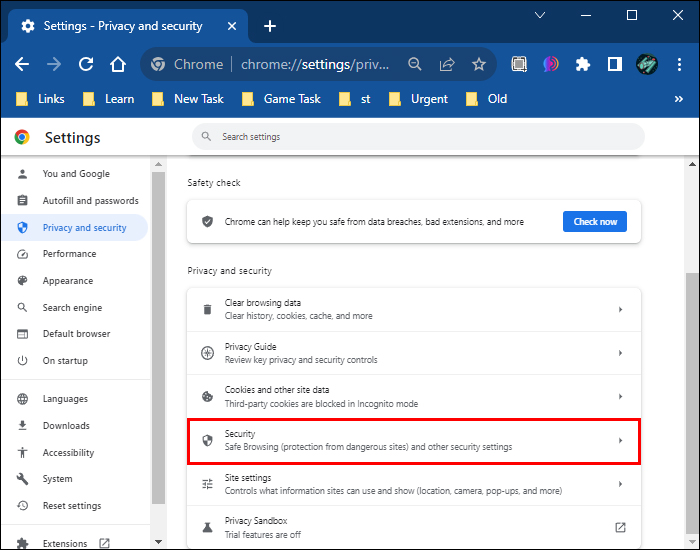Open the Extensions puzzle icon
The image size is (700, 550).
coord(583,64)
